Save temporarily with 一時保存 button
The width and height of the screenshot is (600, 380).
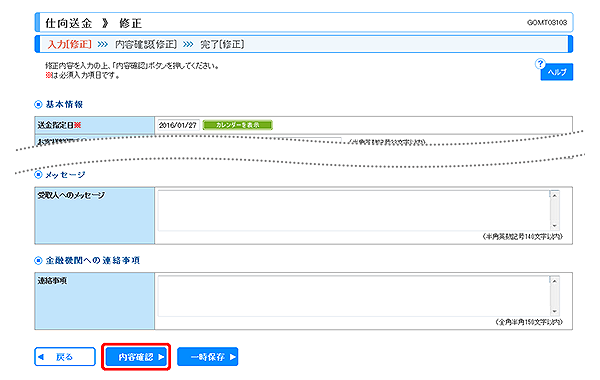tap(207, 357)
